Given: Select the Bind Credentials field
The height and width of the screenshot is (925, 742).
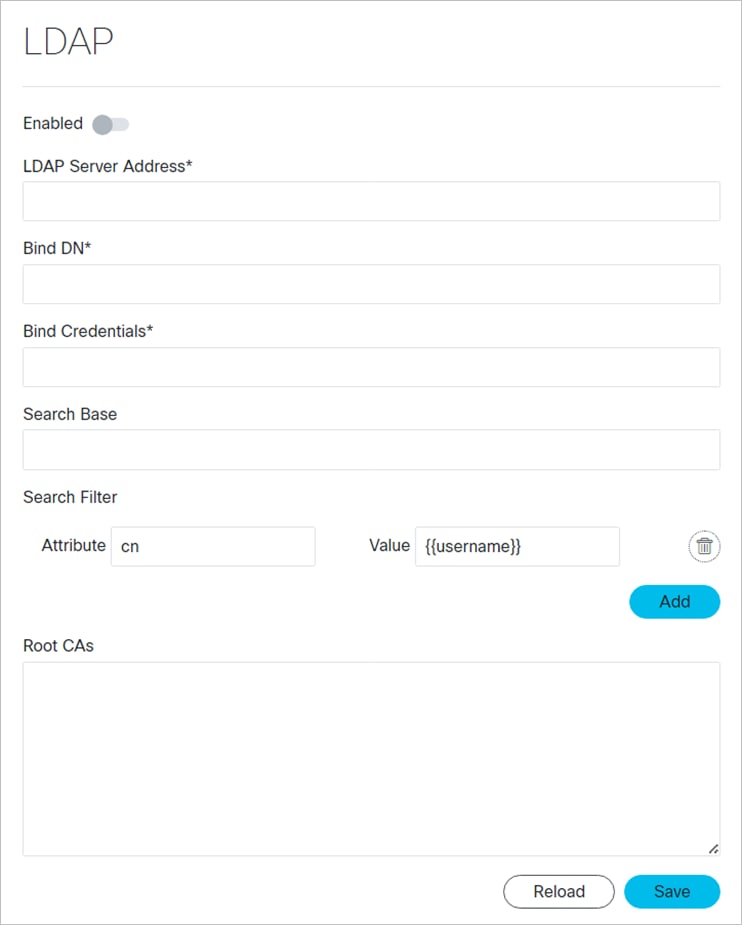Looking at the screenshot, I should [371, 367].
